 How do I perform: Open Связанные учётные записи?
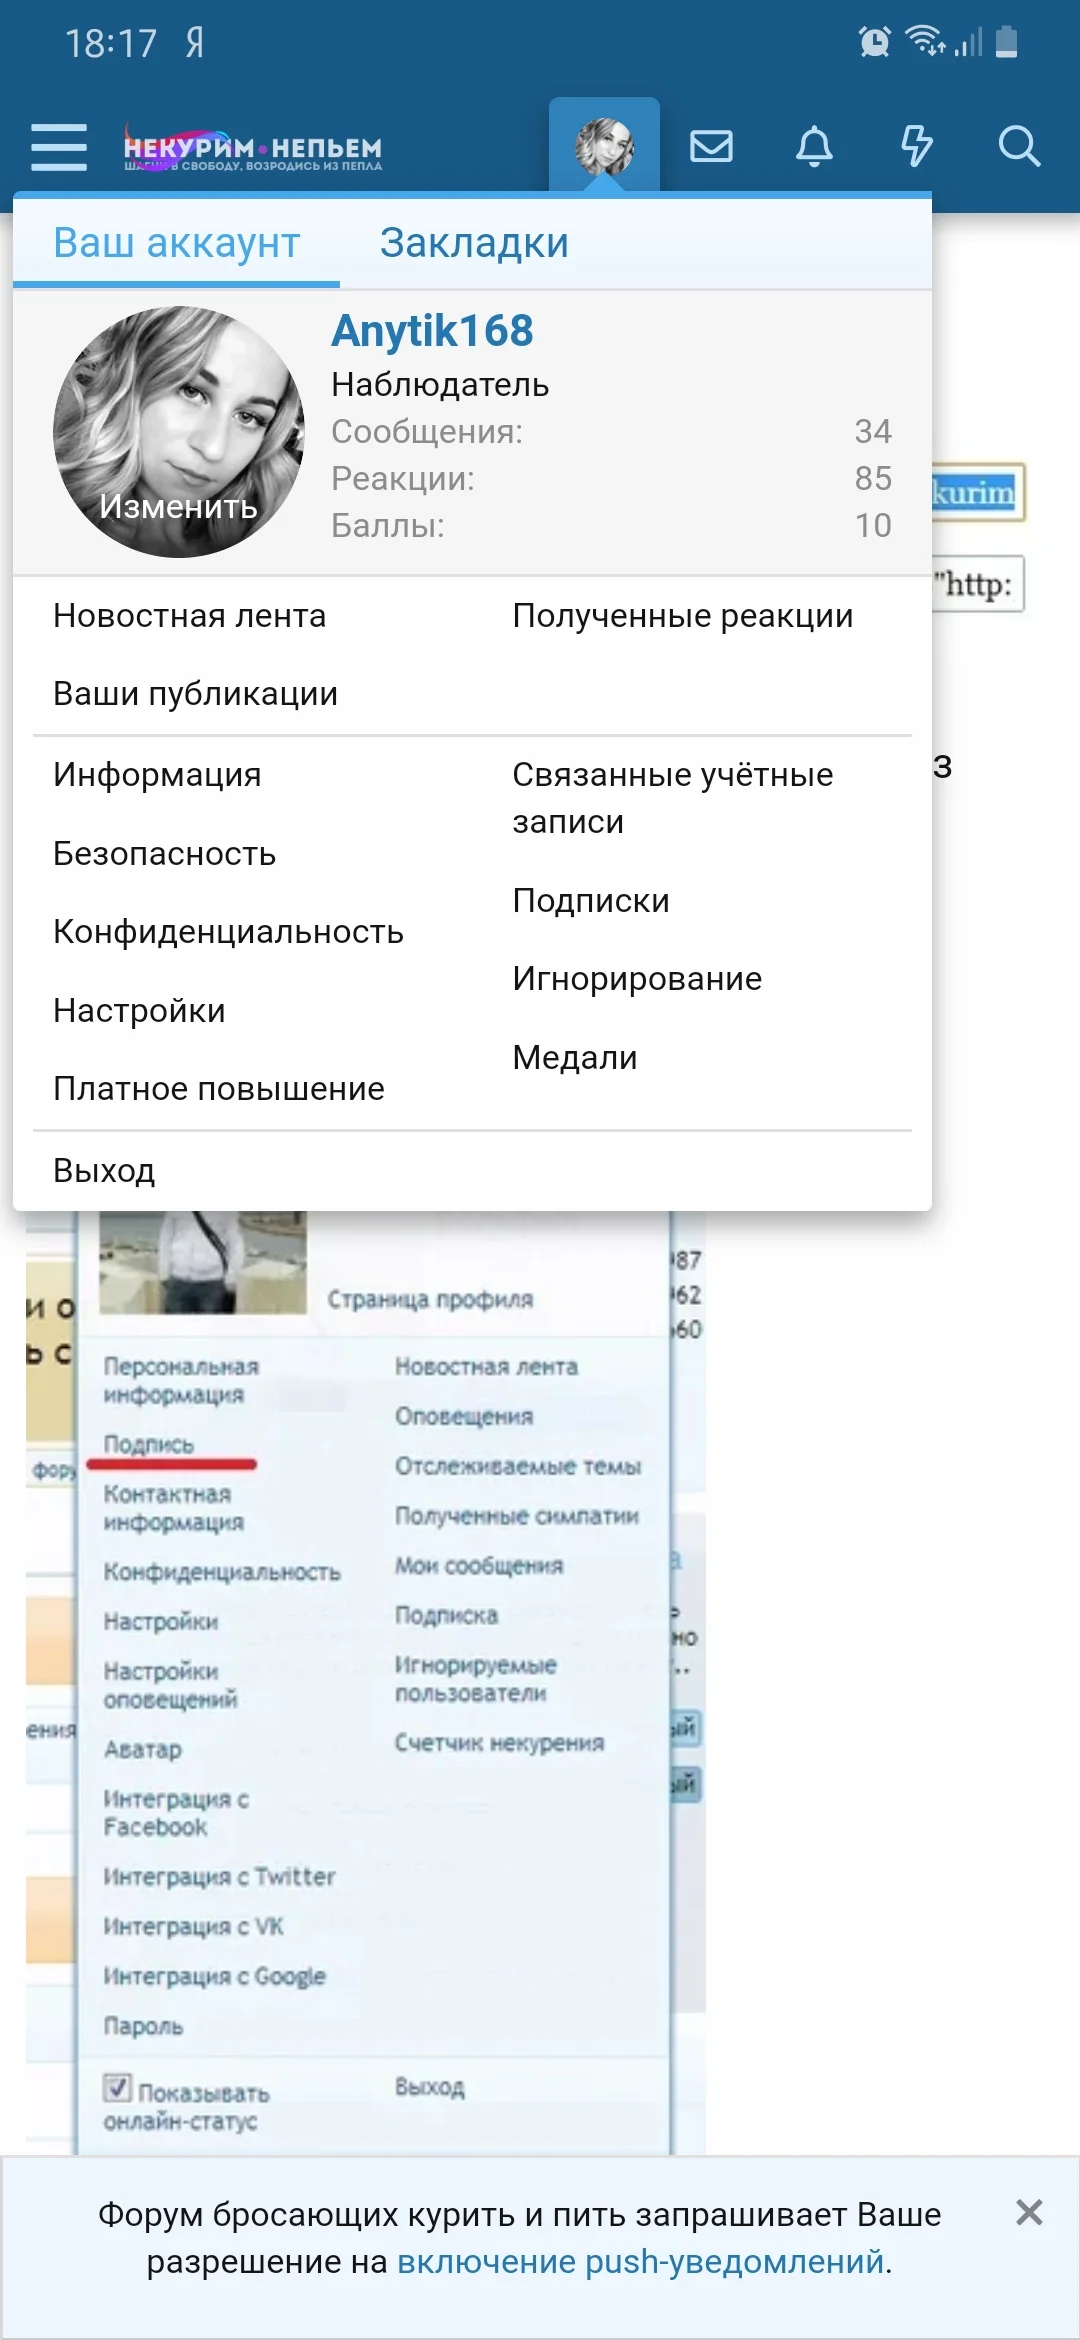[x=673, y=798]
